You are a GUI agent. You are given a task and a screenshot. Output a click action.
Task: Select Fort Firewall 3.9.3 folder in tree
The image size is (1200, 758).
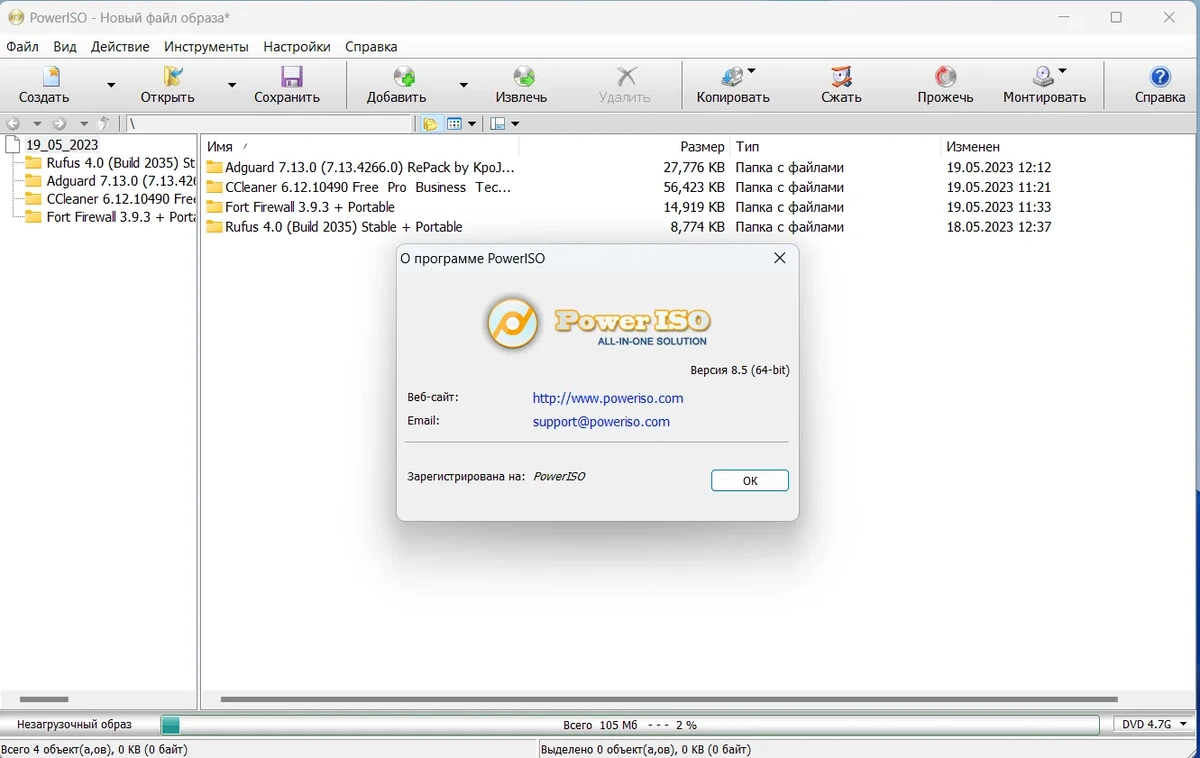[x=120, y=217]
